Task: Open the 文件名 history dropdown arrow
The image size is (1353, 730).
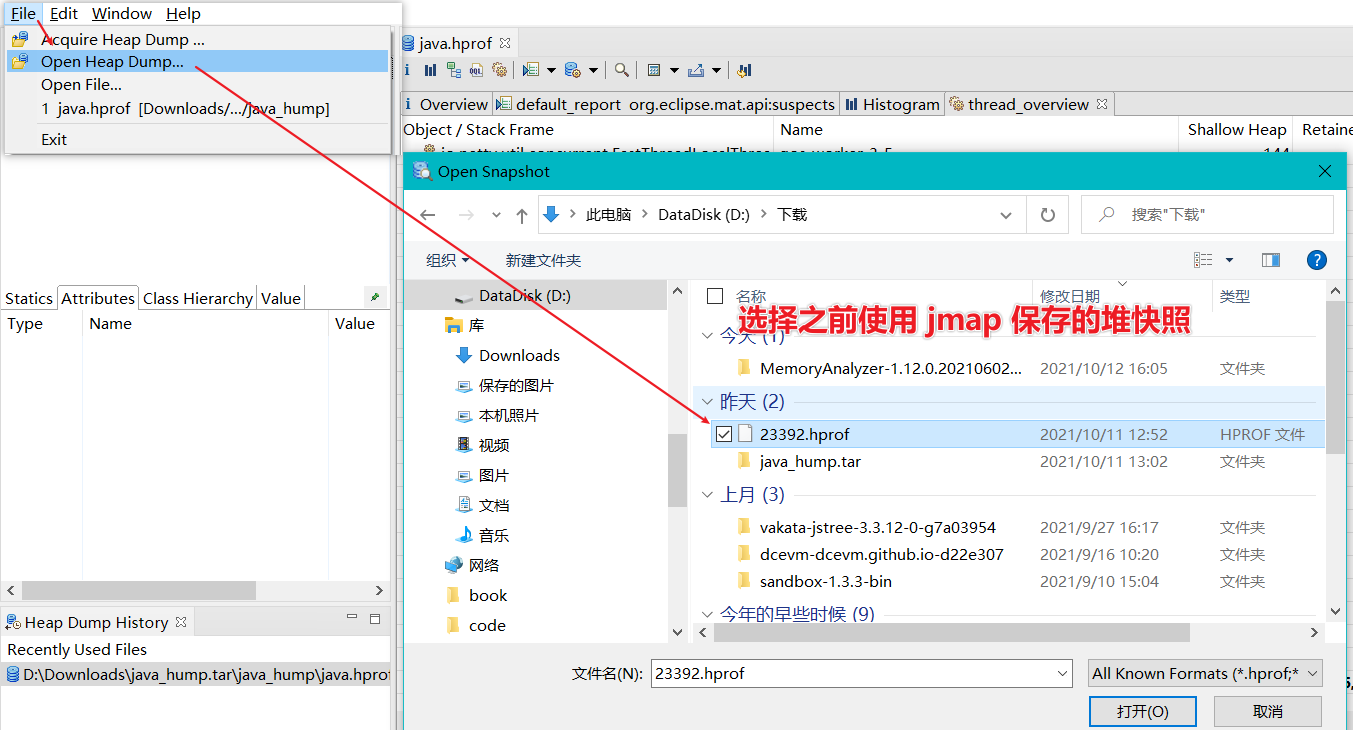Action: click(x=1062, y=674)
